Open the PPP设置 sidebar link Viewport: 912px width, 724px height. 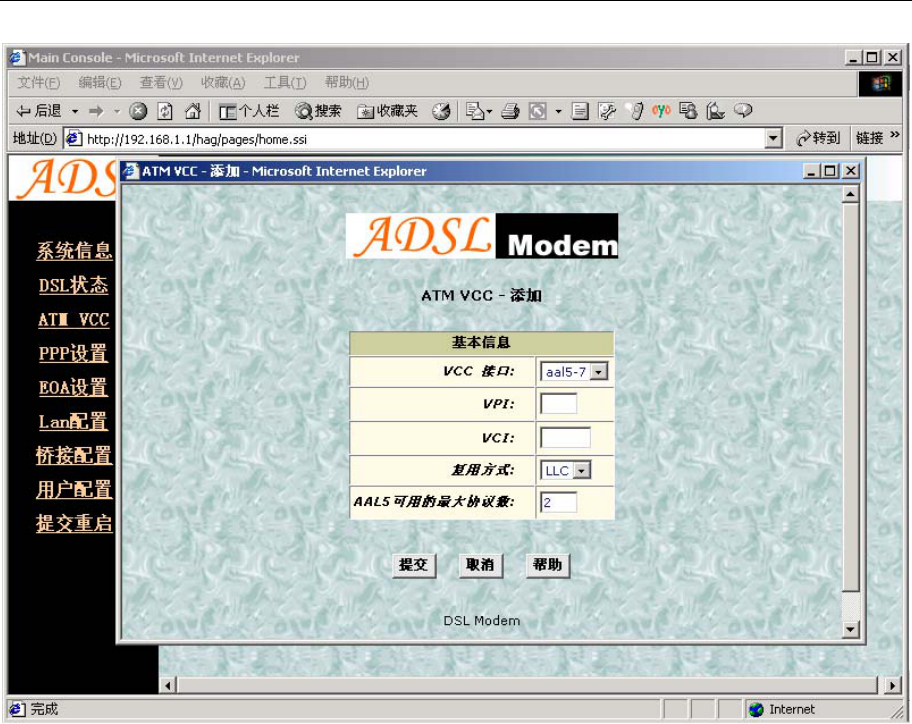[73, 353]
